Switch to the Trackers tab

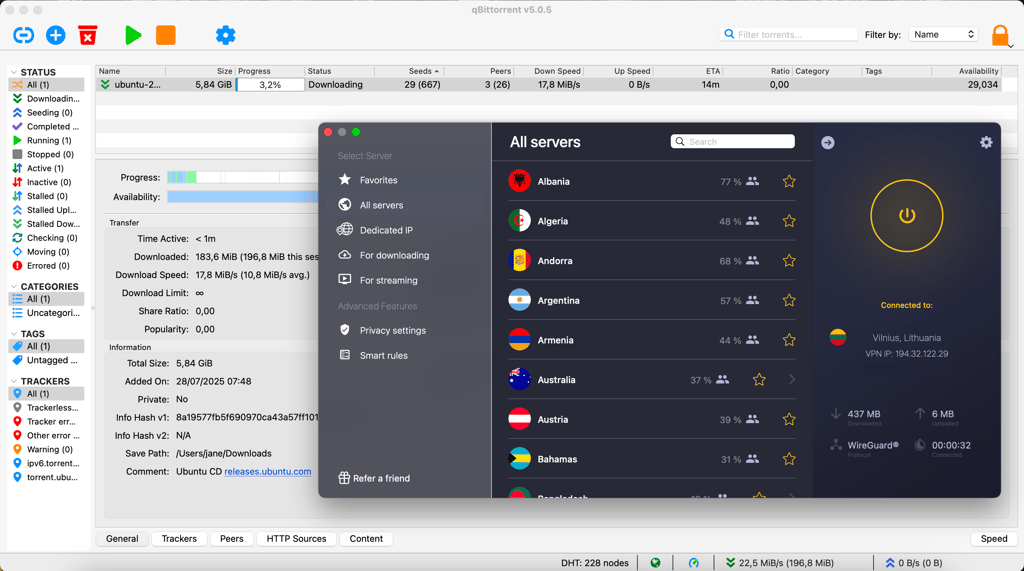[x=179, y=539]
